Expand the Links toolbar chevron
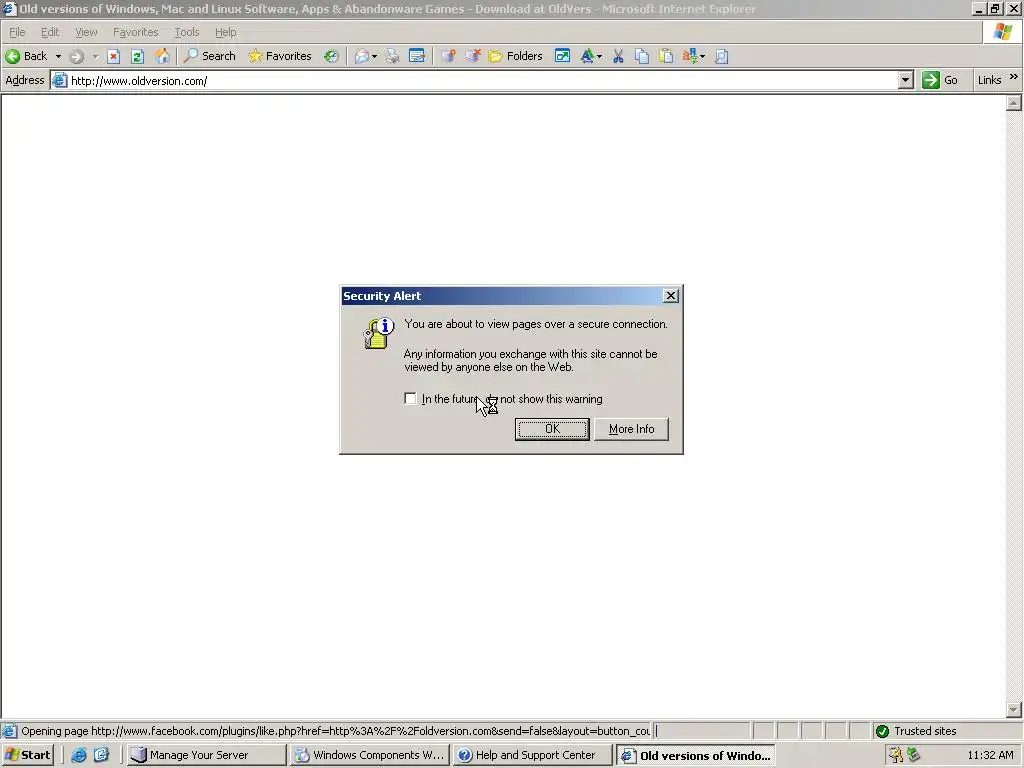The image size is (1024, 768). pos(1014,77)
